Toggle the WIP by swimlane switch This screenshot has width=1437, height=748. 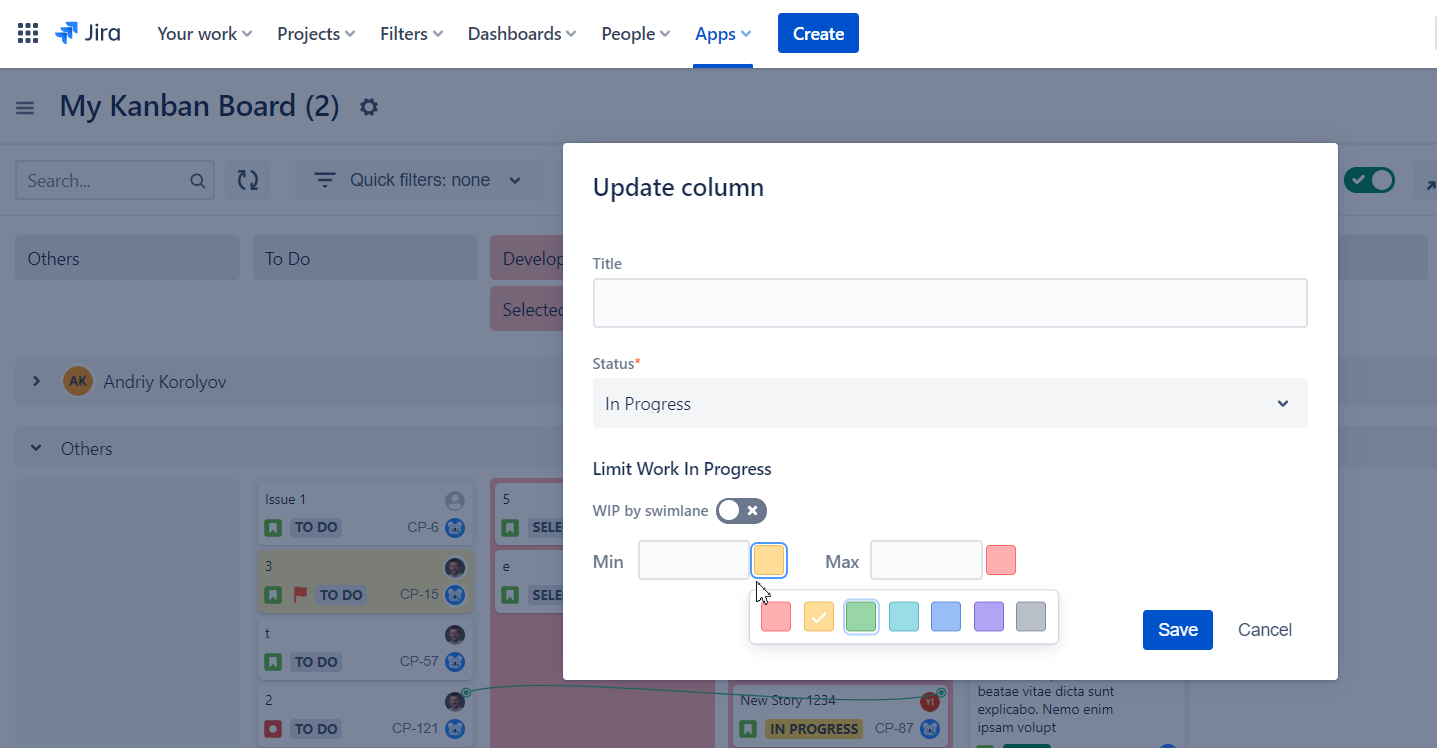pos(741,511)
